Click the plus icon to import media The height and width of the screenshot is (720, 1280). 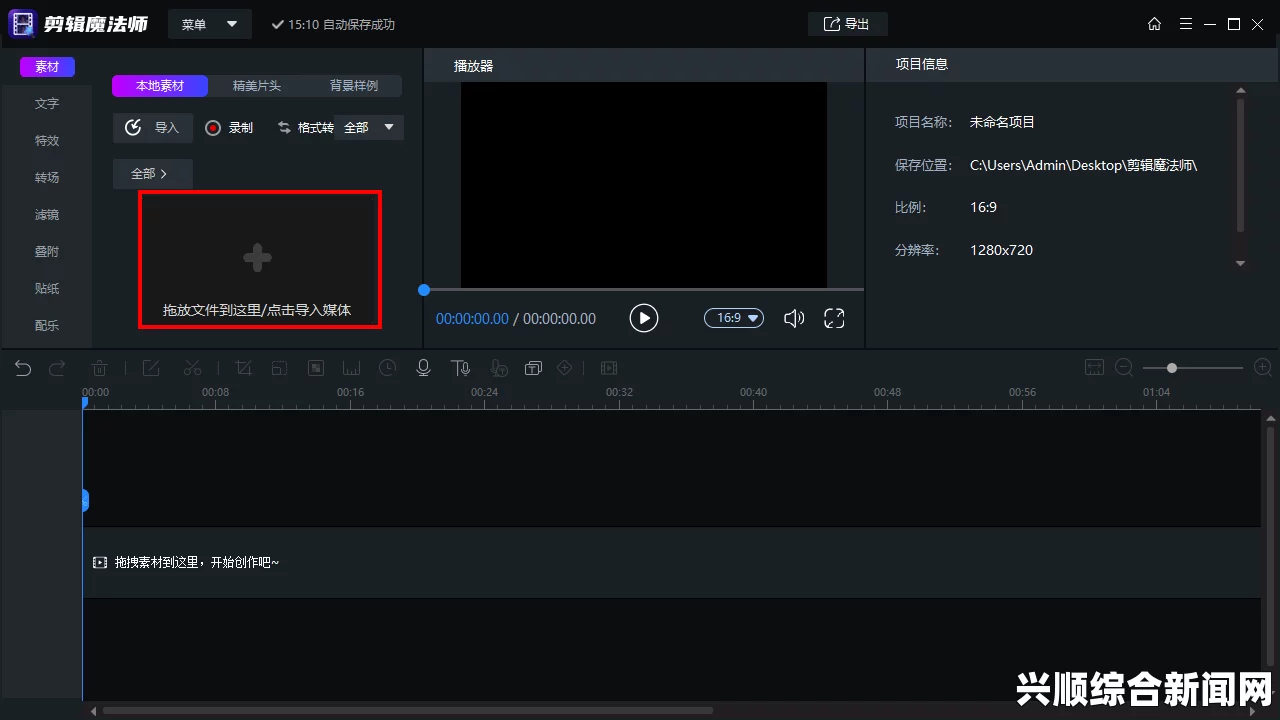[x=257, y=258]
